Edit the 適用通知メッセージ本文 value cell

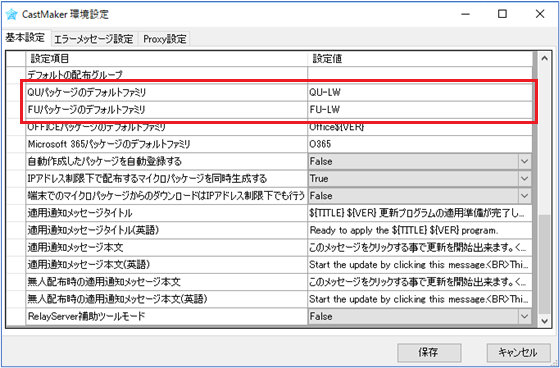tap(420, 248)
